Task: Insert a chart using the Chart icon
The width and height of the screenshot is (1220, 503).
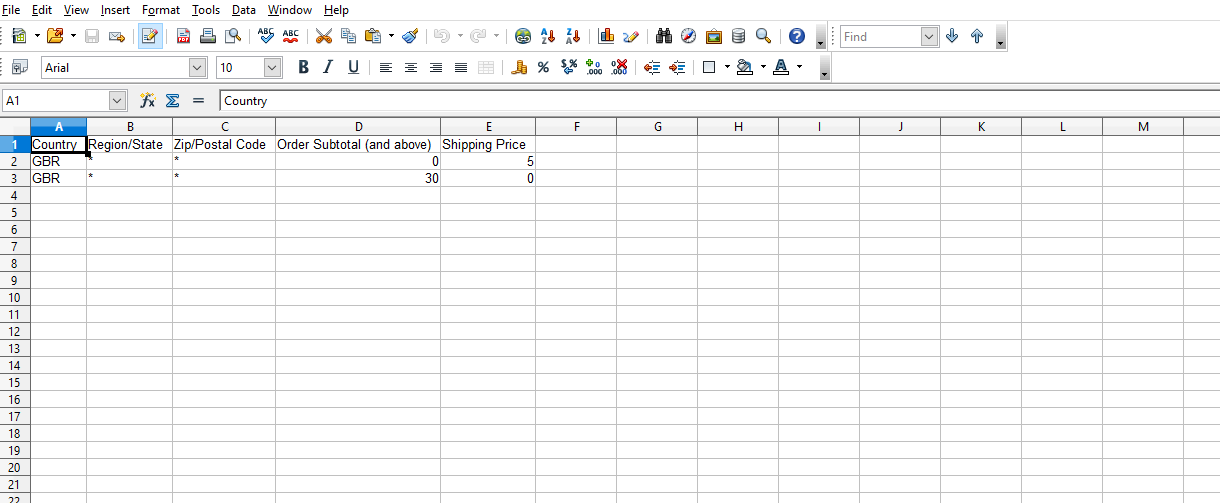Action: point(606,36)
